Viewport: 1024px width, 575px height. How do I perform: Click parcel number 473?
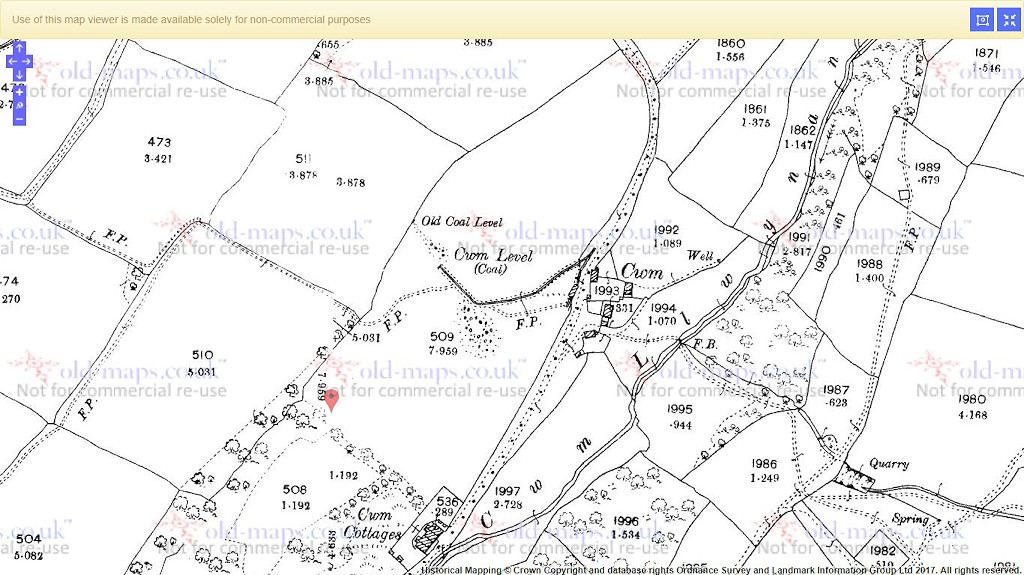[x=159, y=142]
